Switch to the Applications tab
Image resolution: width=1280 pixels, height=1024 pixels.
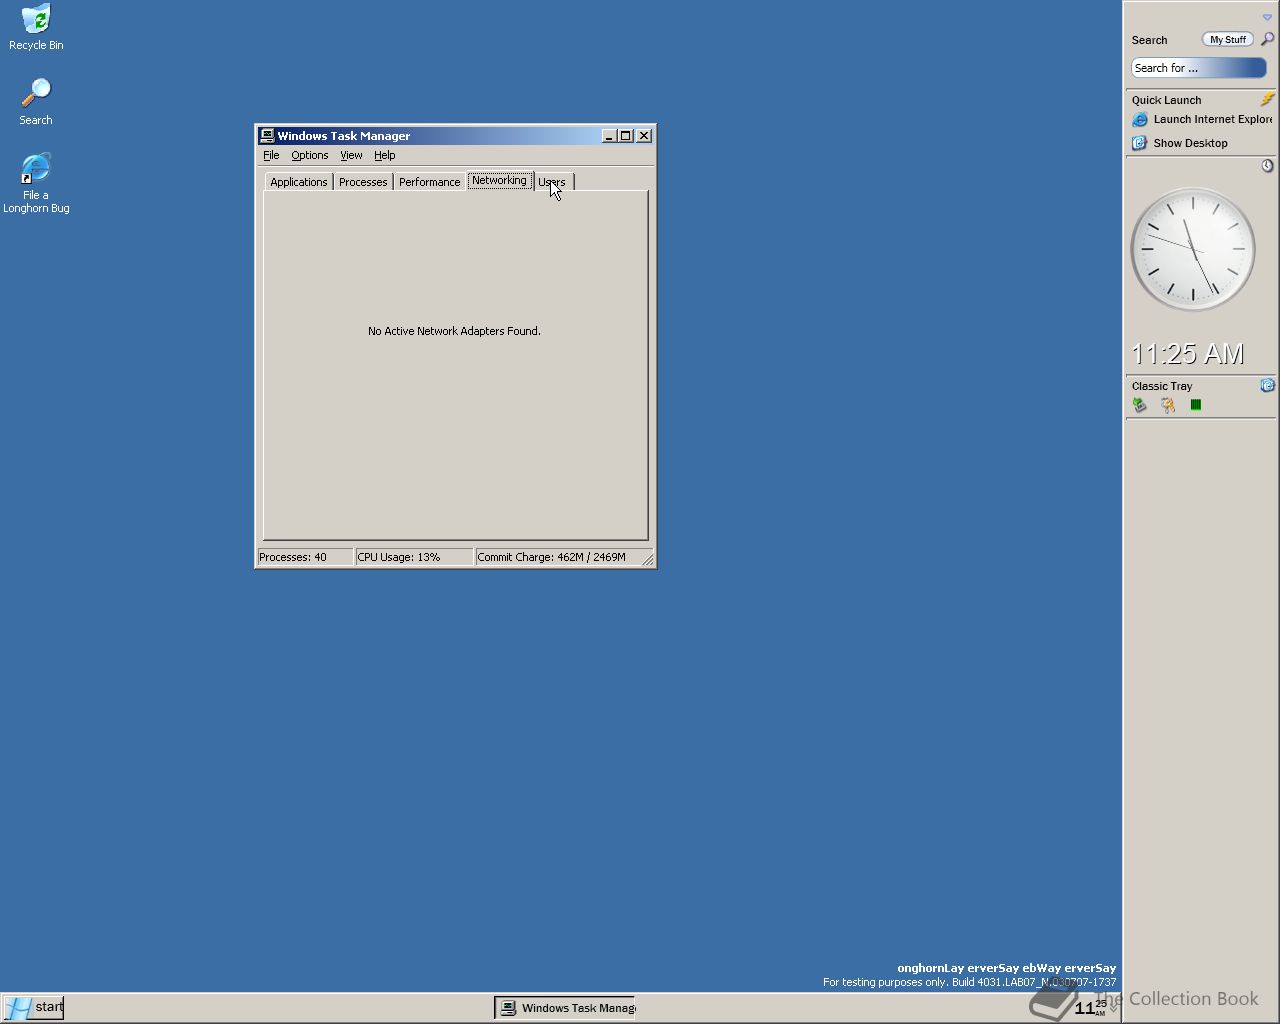click(x=298, y=182)
